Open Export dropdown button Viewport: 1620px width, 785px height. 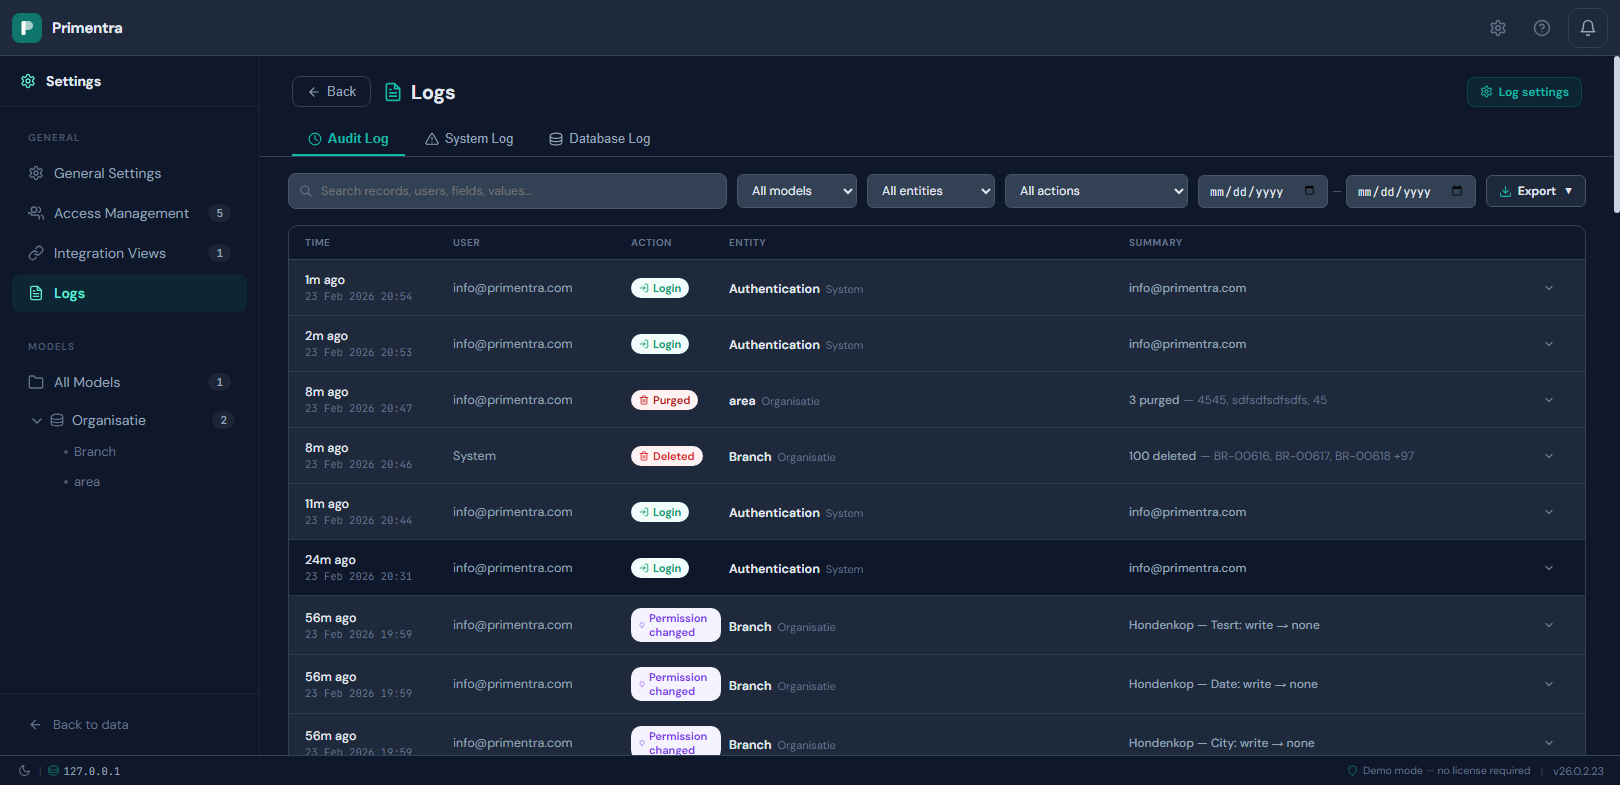click(x=1536, y=191)
